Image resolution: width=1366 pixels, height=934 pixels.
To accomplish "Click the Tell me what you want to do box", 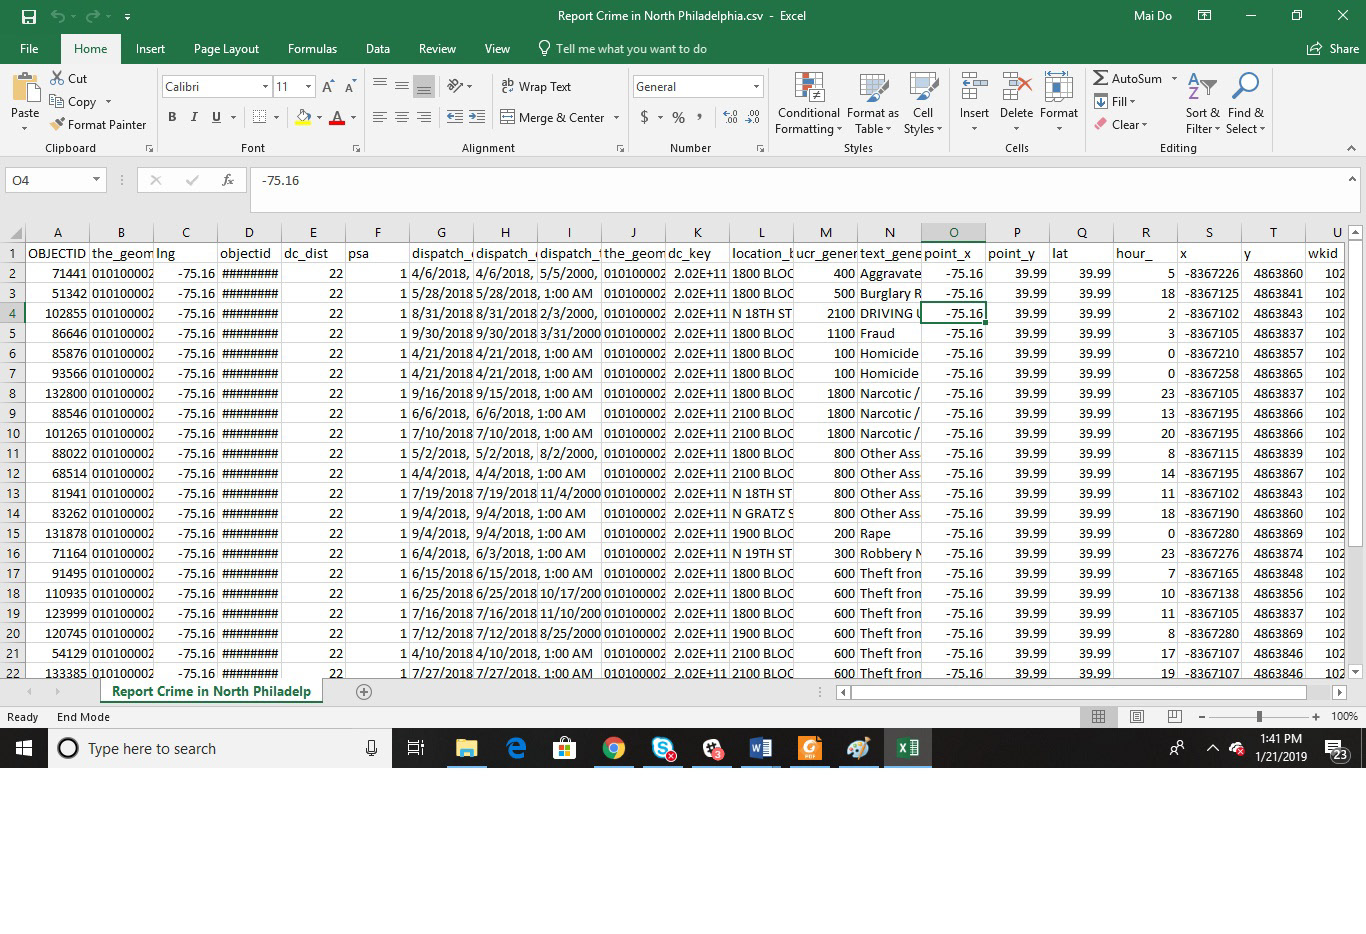I will 622,48.
